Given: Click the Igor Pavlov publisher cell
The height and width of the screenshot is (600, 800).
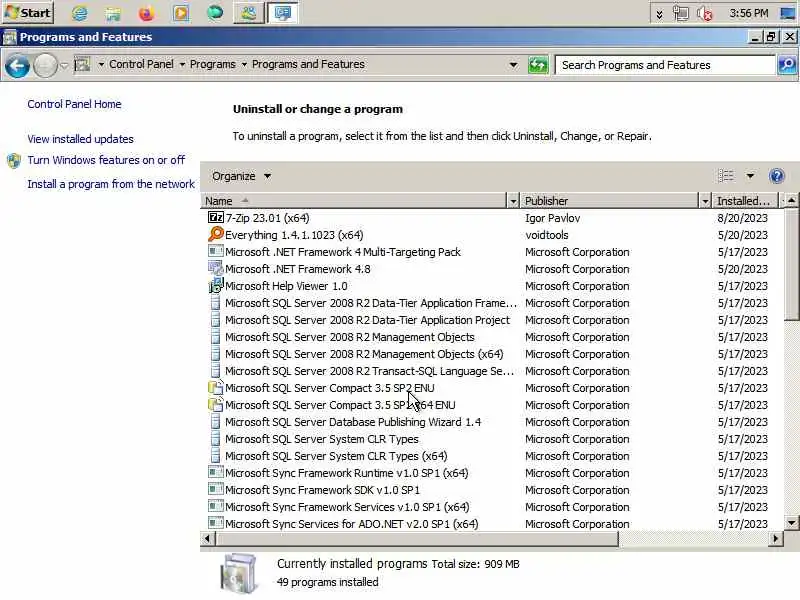Looking at the screenshot, I should coord(553,218).
